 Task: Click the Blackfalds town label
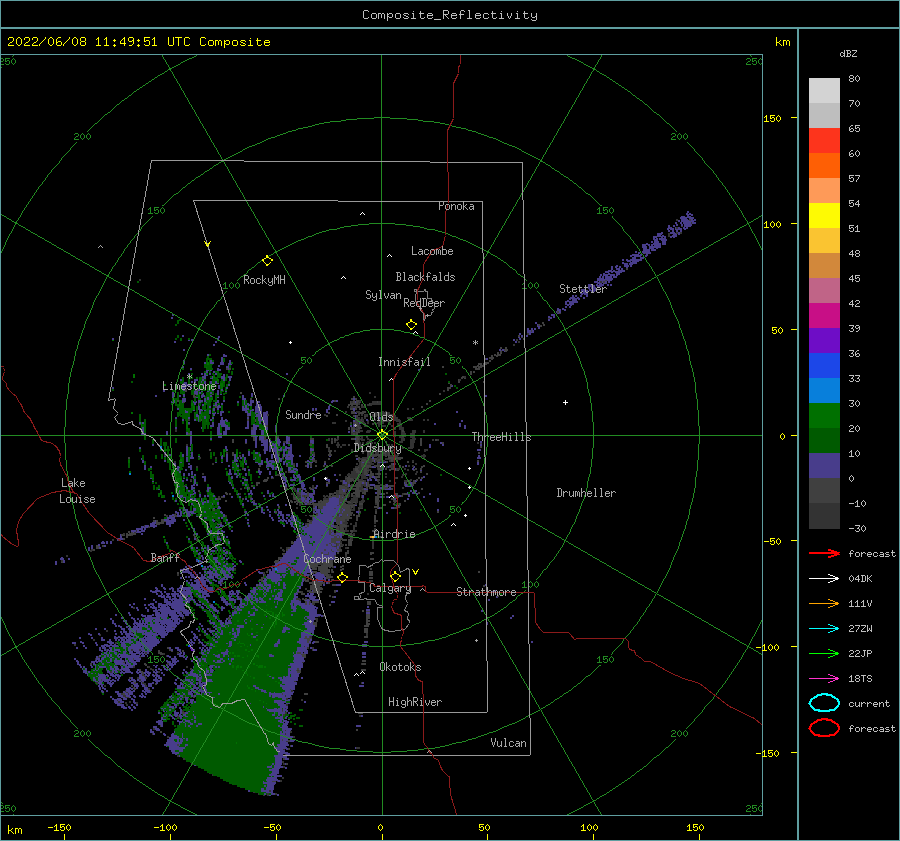click(425, 277)
